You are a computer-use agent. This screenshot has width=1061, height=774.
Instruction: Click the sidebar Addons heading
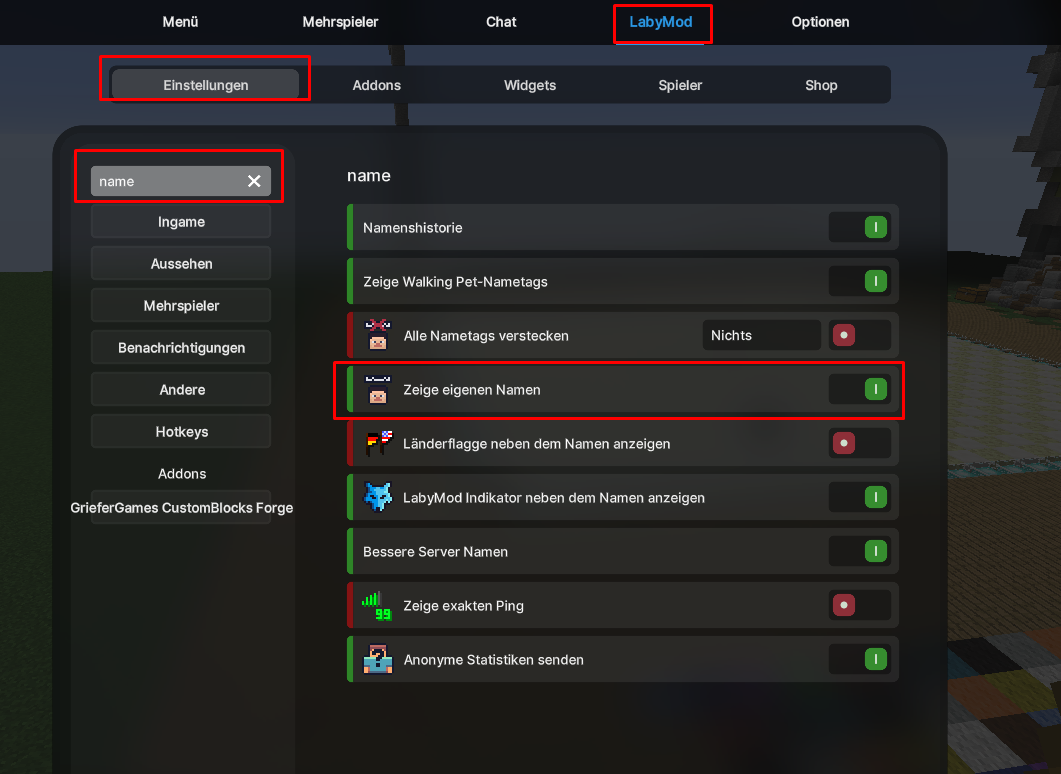(181, 474)
